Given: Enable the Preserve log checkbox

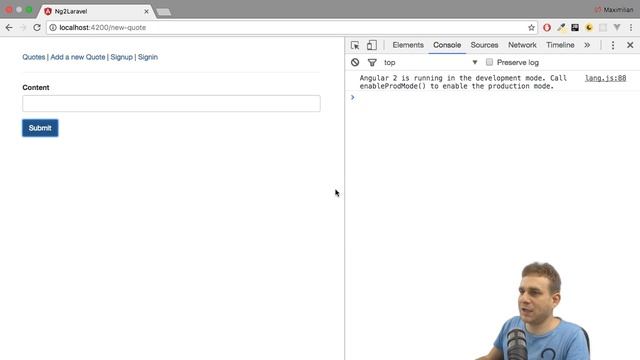Looking at the screenshot, I should (489, 62).
